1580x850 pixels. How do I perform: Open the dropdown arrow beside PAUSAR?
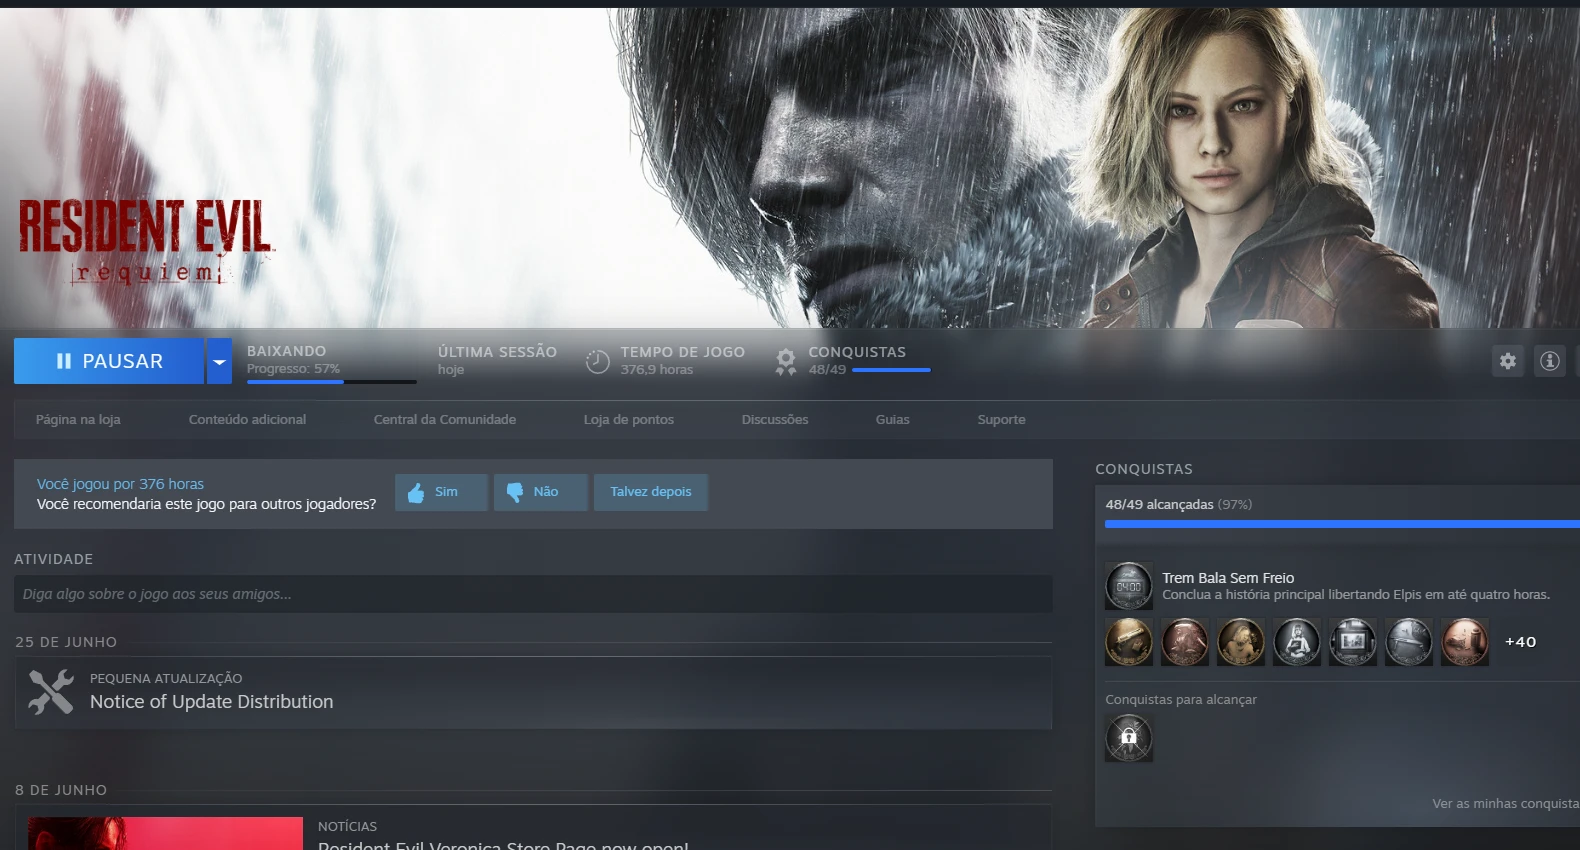point(219,361)
